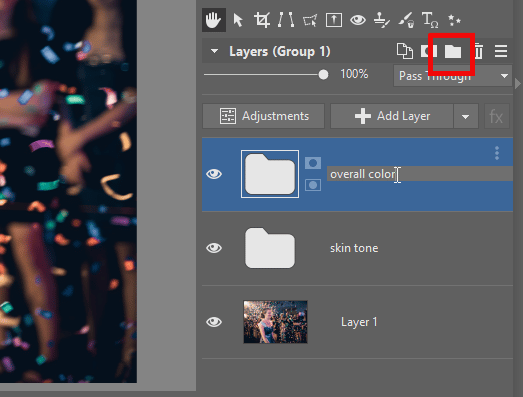Click the confetti photo on canvas
Screen dimensions: 523x397
[68, 191]
